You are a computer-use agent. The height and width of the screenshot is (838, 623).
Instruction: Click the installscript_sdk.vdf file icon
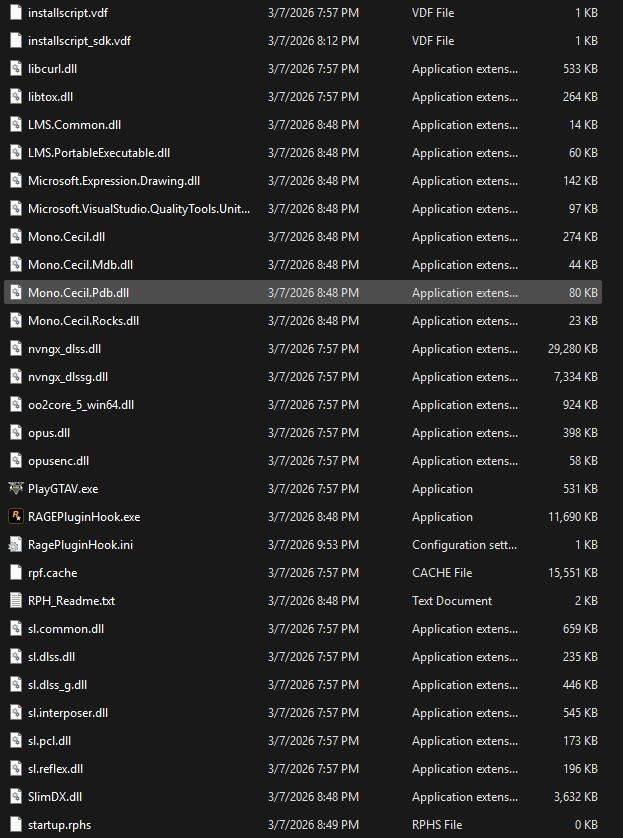[16, 41]
